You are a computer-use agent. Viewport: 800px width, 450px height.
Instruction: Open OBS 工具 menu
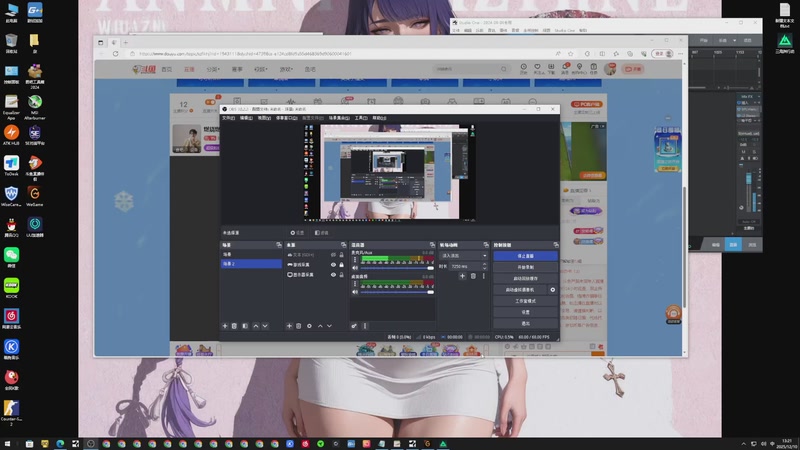pyautogui.click(x=361, y=118)
